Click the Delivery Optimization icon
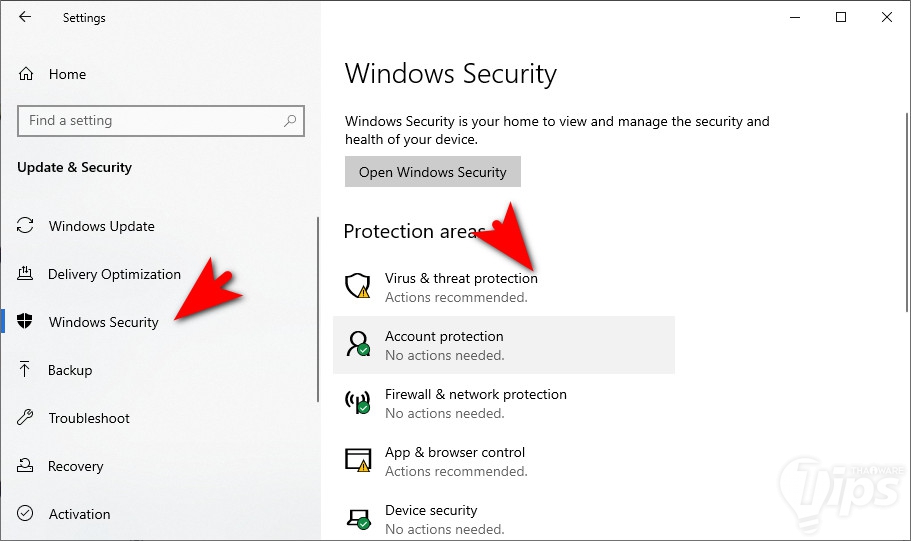The width and height of the screenshot is (911, 541). 26,274
